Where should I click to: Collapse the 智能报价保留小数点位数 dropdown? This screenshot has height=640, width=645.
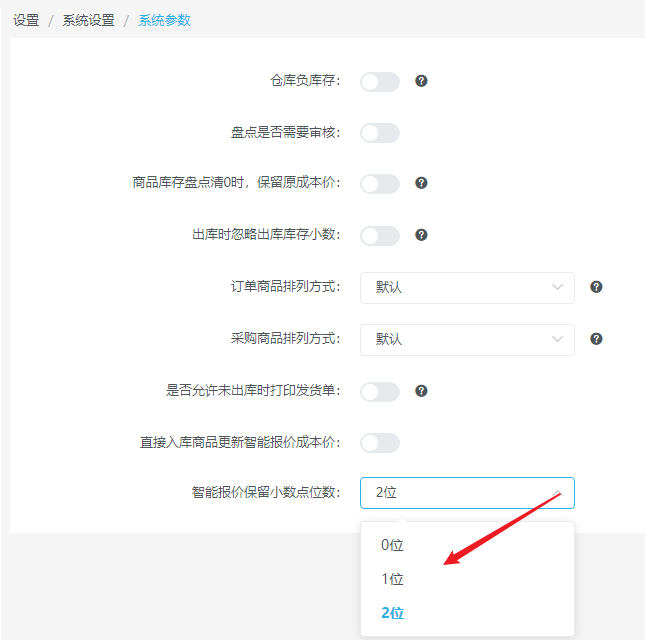467,493
